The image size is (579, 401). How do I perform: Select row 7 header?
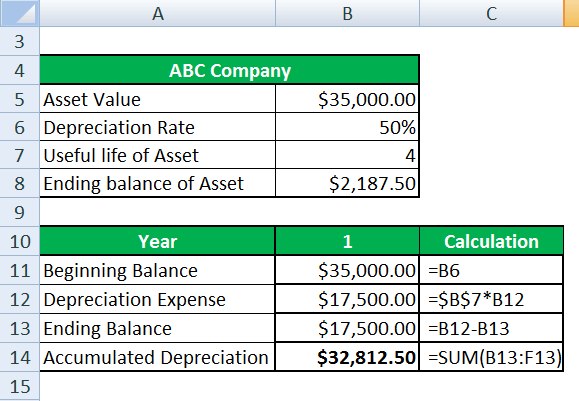19,155
